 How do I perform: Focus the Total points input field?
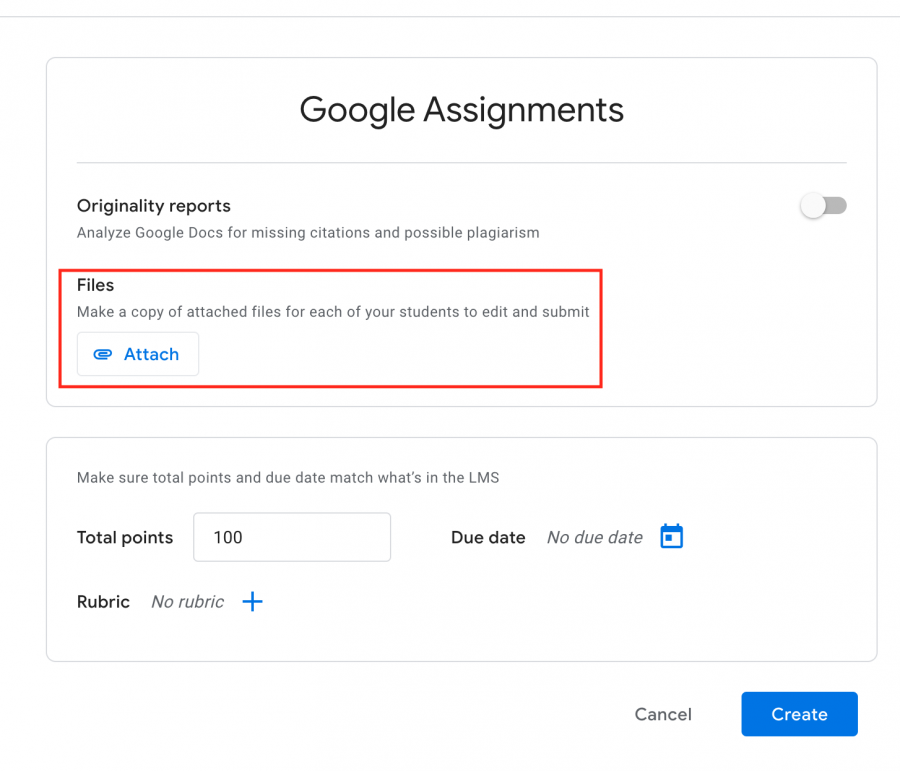click(x=292, y=537)
